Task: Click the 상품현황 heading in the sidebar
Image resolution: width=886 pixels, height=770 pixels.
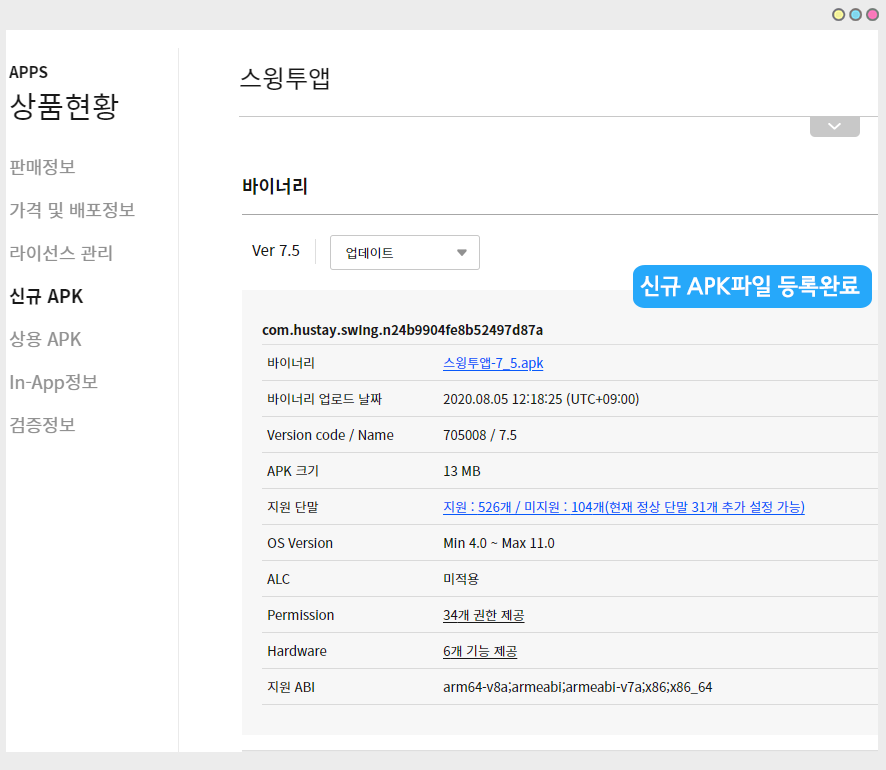Action: 64,106
